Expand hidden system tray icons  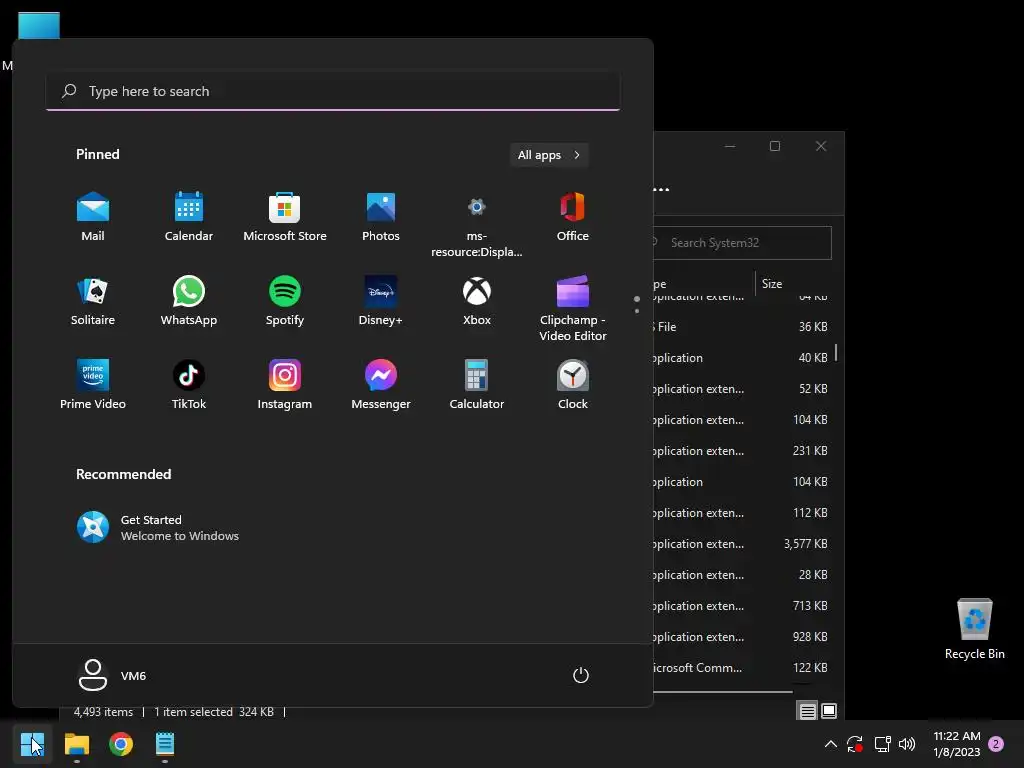pos(831,744)
